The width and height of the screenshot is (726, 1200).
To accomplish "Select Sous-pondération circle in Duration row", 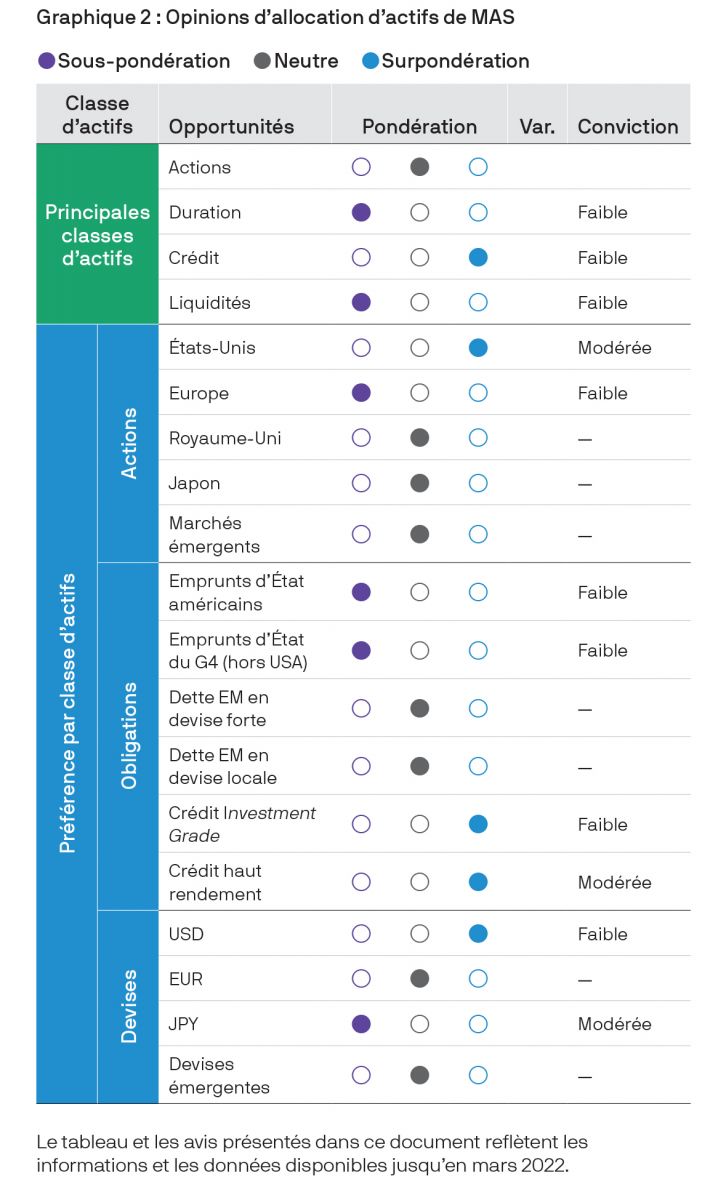I will [361, 212].
